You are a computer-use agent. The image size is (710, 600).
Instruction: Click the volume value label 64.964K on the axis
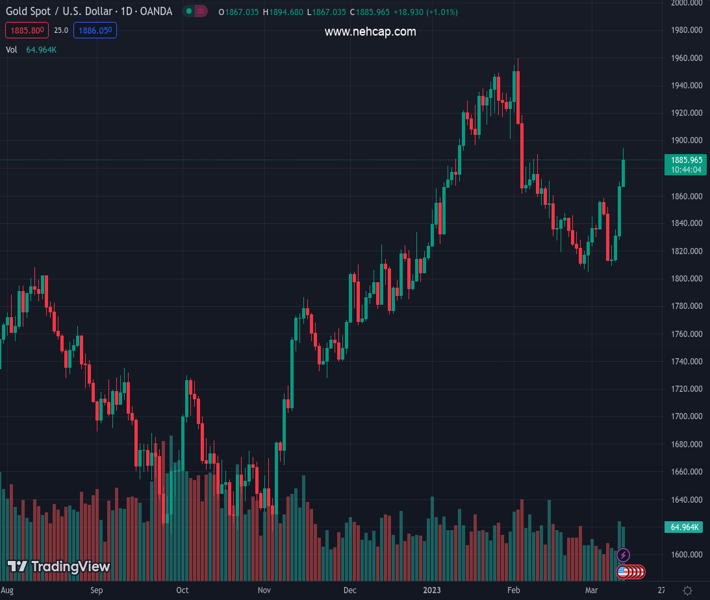(x=685, y=527)
